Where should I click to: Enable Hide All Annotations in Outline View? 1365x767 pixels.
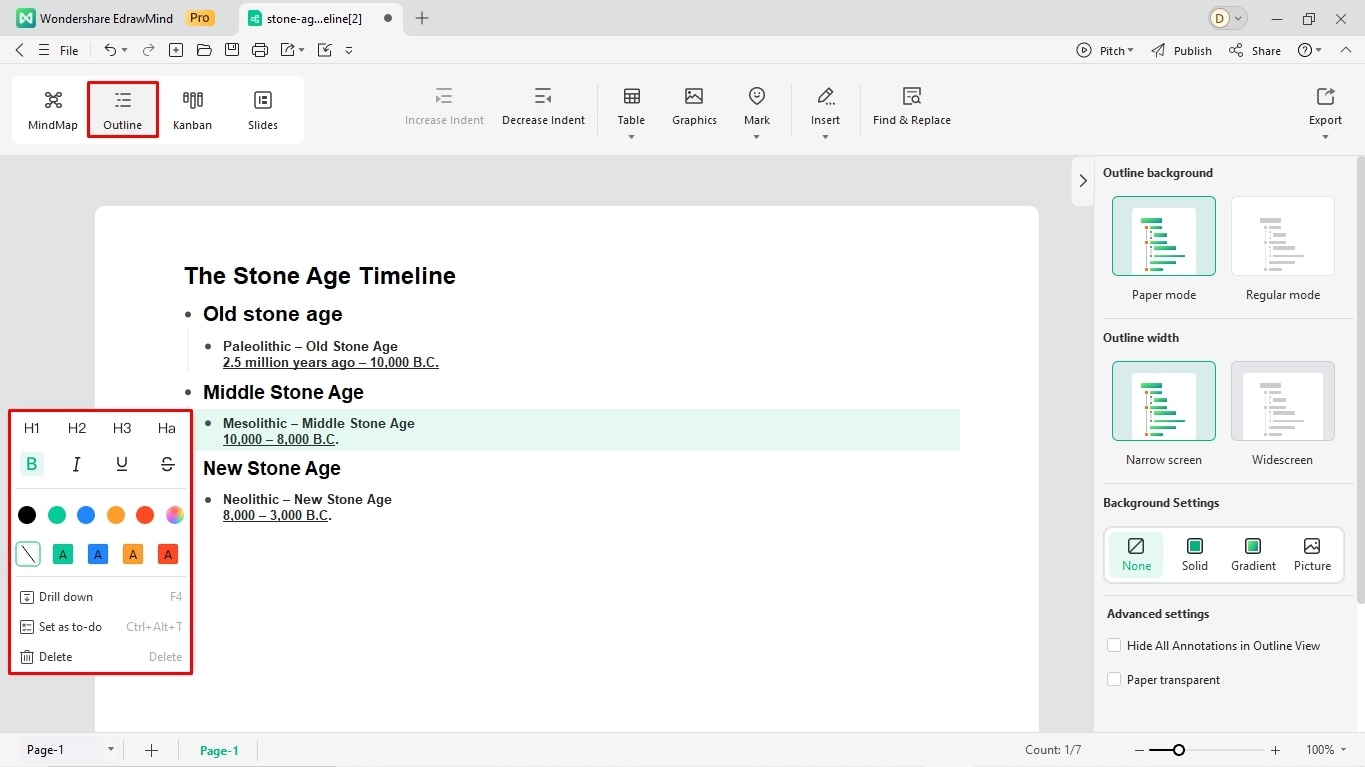click(1114, 646)
